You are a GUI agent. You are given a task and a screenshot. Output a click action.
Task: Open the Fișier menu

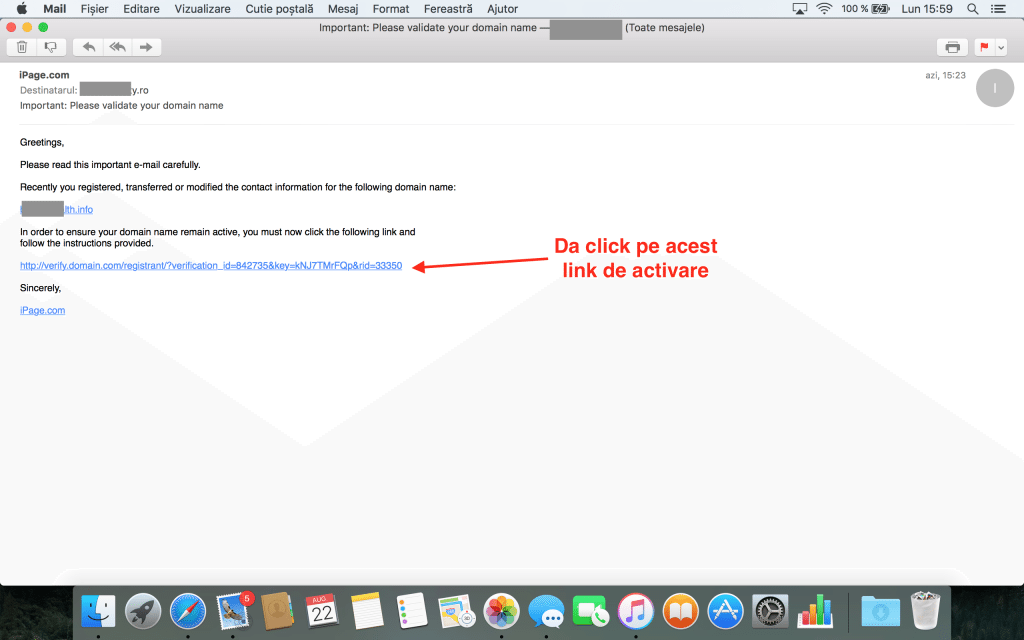pyautogui.click(x=94, y=8)
